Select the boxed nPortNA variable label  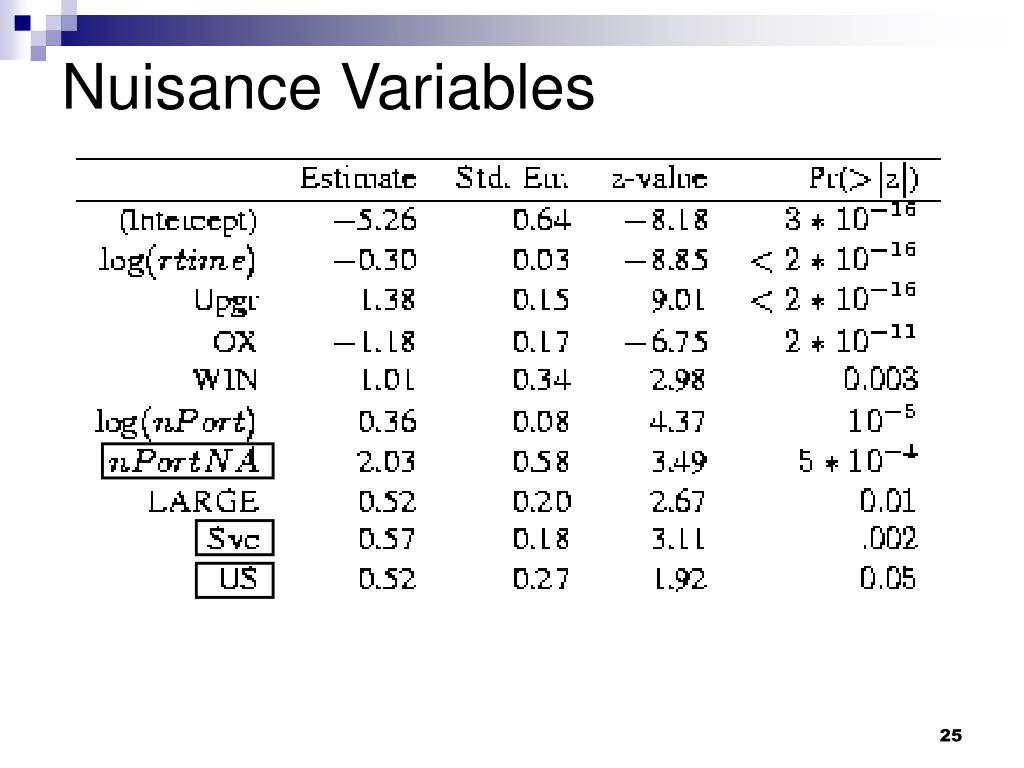pos(187,461)
